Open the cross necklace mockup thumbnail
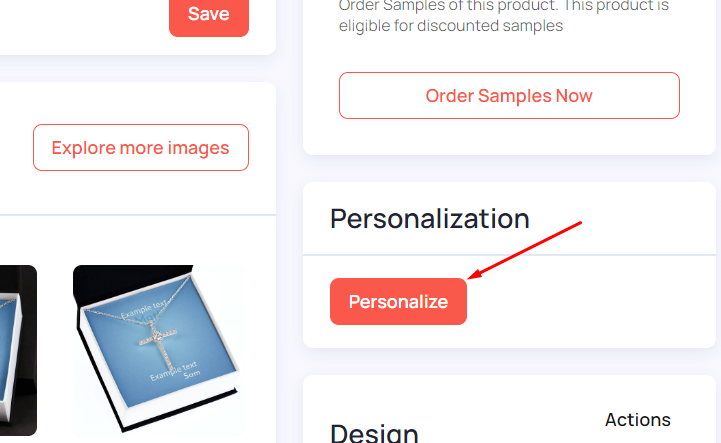This screenshot has width=721, height=443. 159,350
